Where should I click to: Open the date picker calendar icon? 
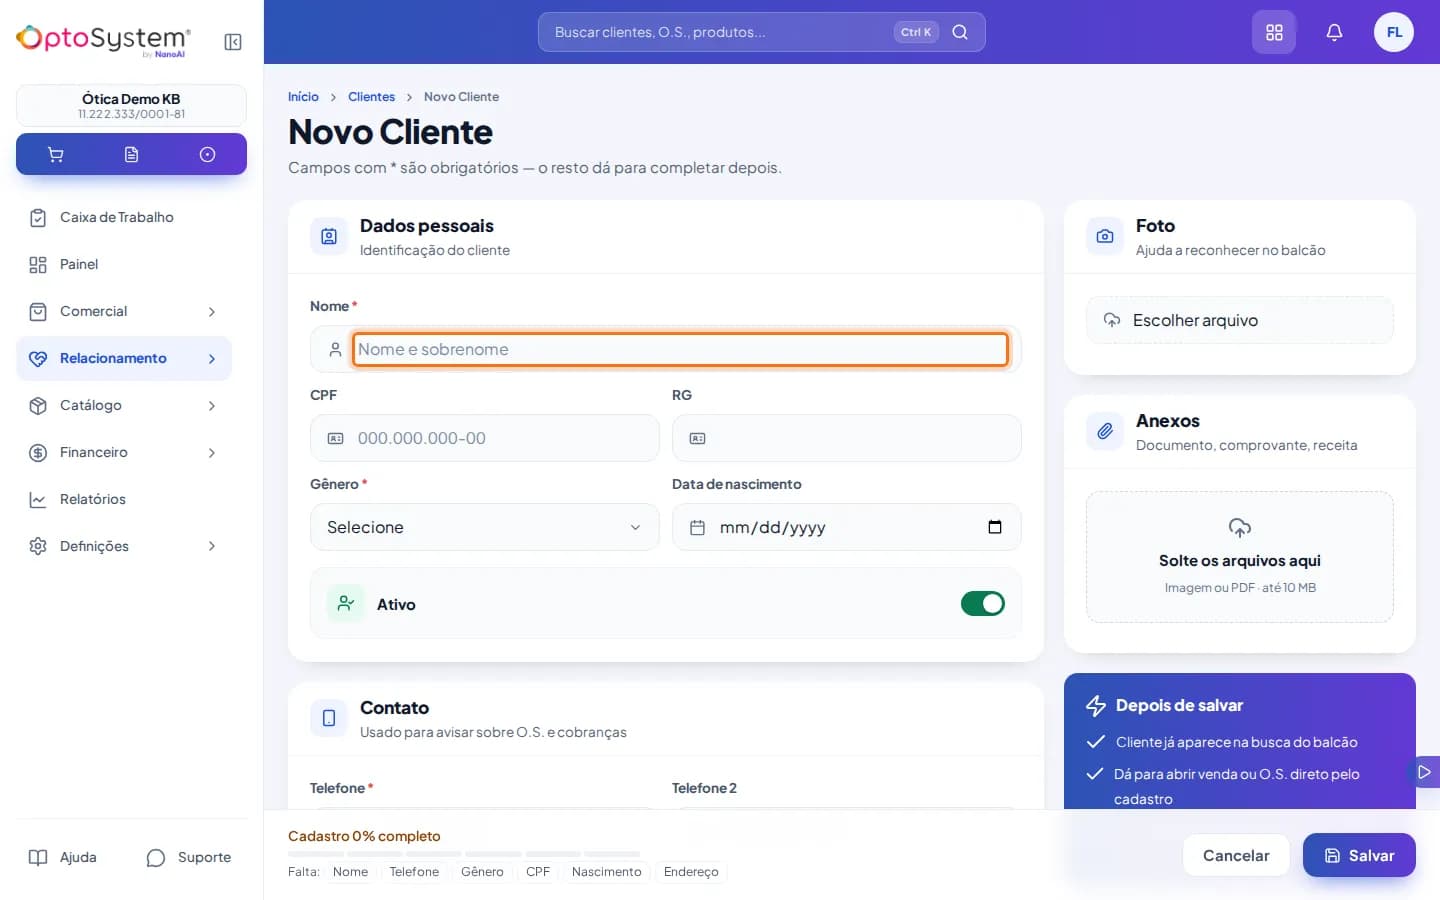[995, 527]
